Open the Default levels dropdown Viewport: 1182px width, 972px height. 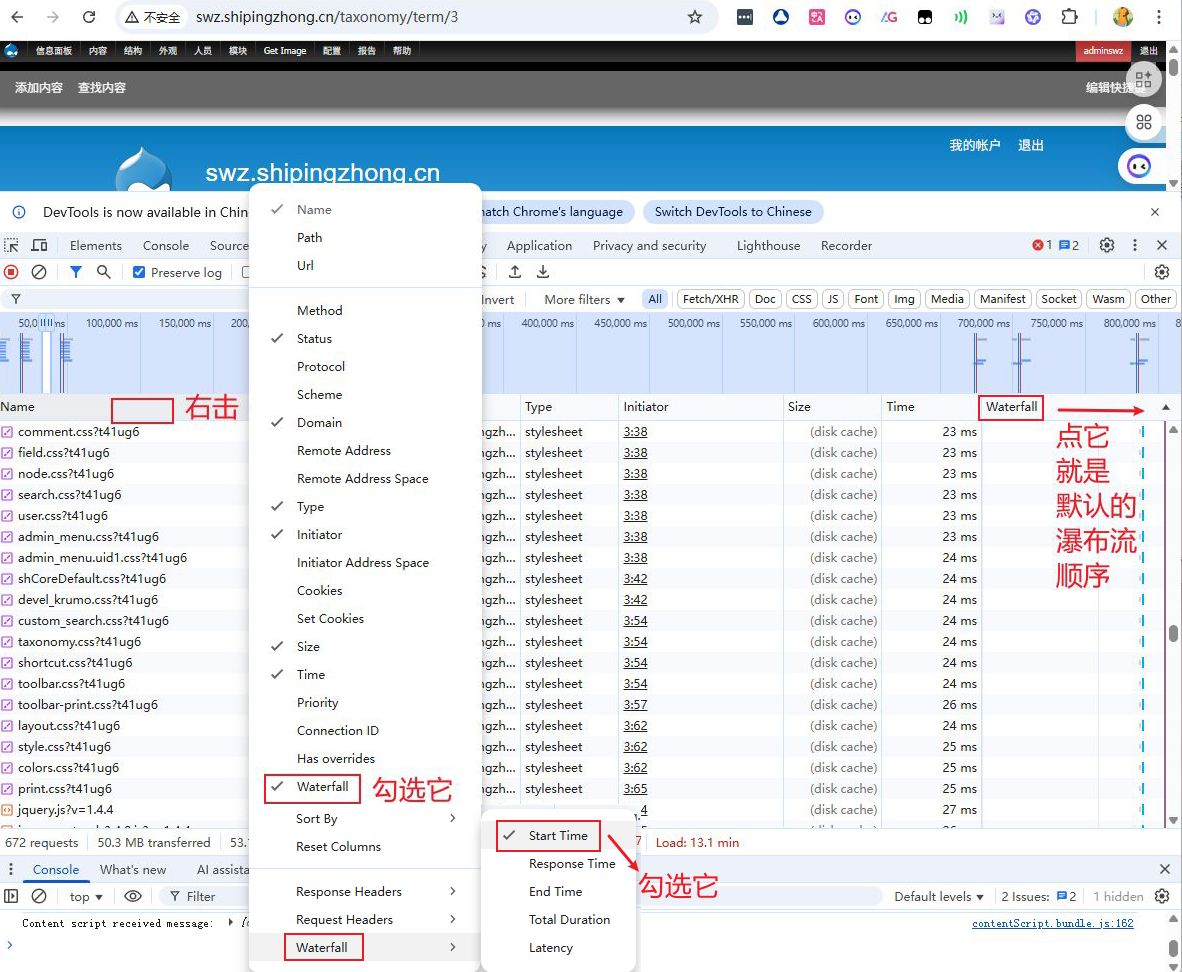939,896
